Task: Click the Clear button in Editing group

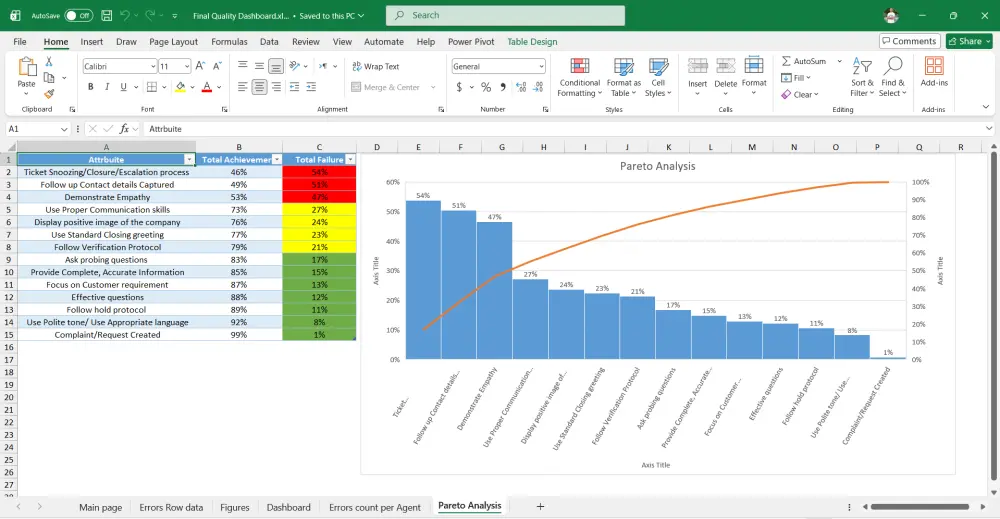Action: point(800,94)
